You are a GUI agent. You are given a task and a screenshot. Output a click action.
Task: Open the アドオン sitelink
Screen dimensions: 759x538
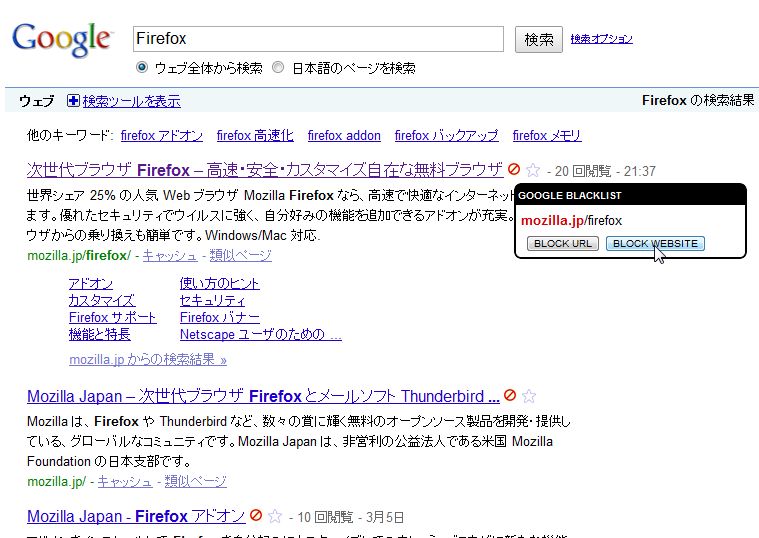(x=91, y=284)
